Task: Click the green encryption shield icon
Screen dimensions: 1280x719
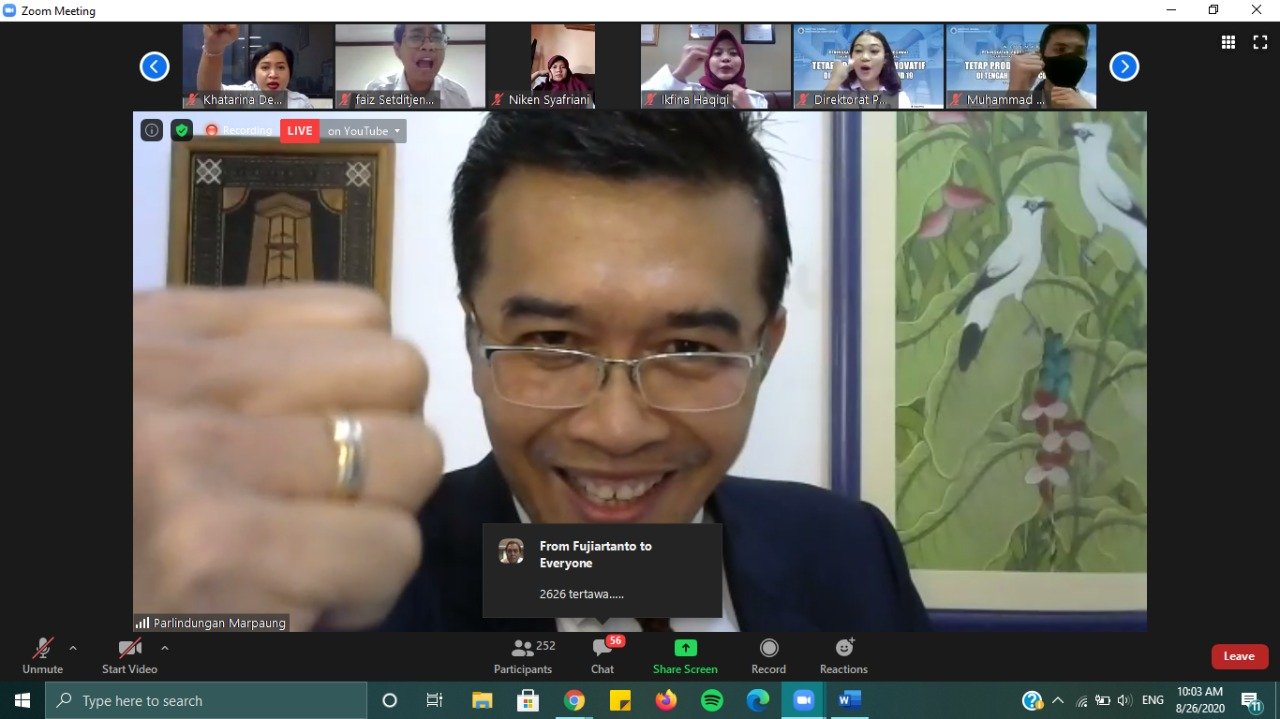Action: tap(181, 130)
